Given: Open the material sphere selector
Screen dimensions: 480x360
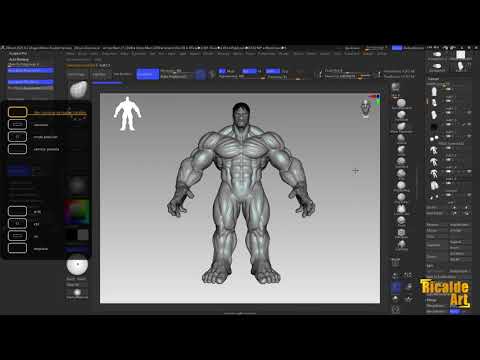Looking at the screenshot, I should (77, 265).
